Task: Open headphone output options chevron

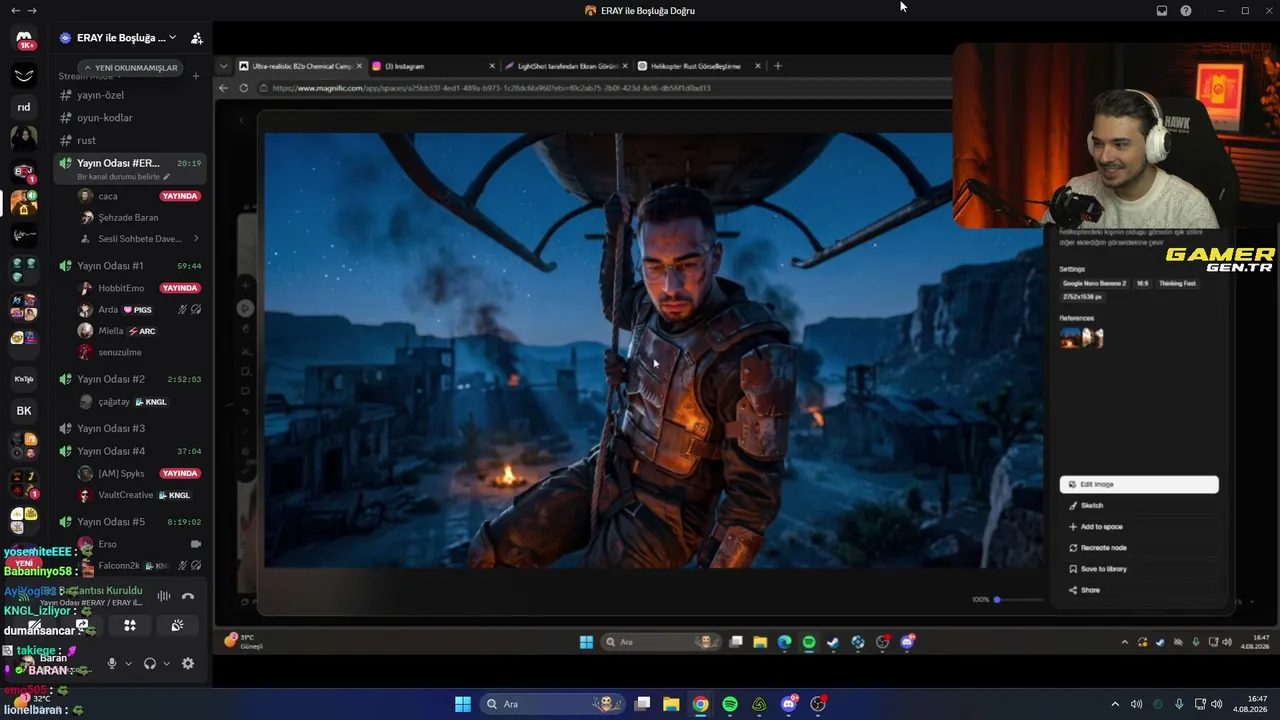Action: pyautogui.click(x=166, y=664)
